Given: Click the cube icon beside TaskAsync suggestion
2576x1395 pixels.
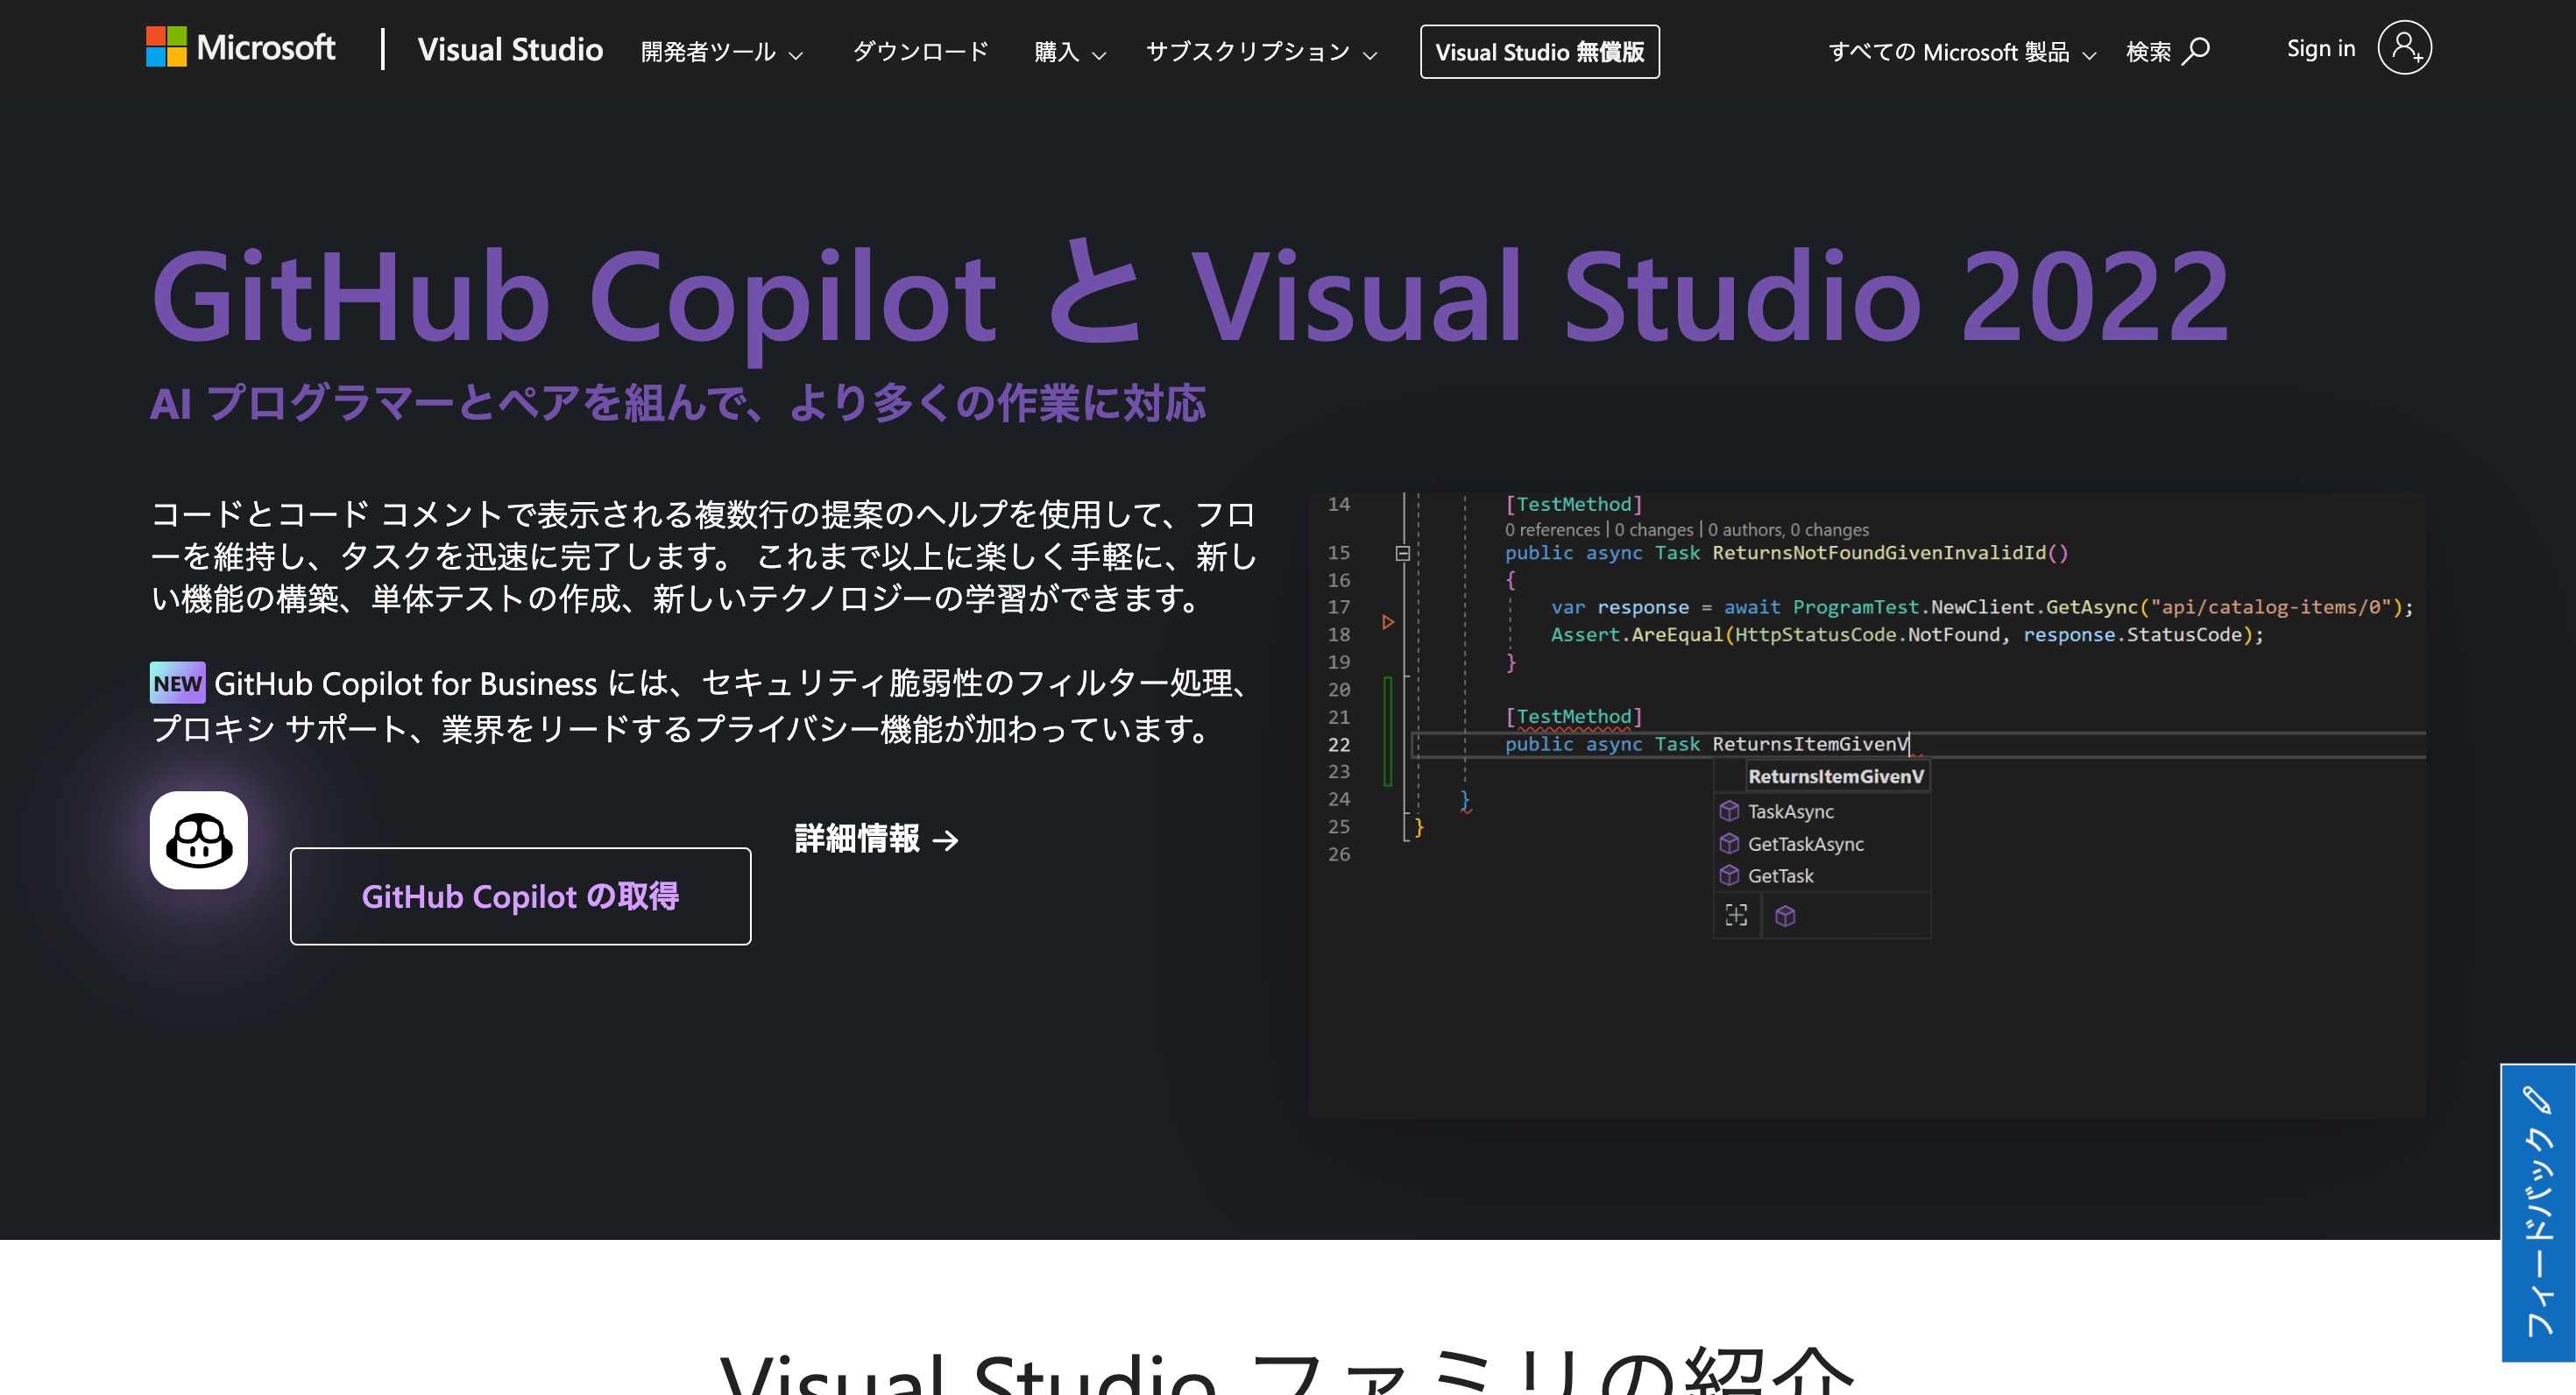Looking at the screenshot, I should (x=1729, y=811).
